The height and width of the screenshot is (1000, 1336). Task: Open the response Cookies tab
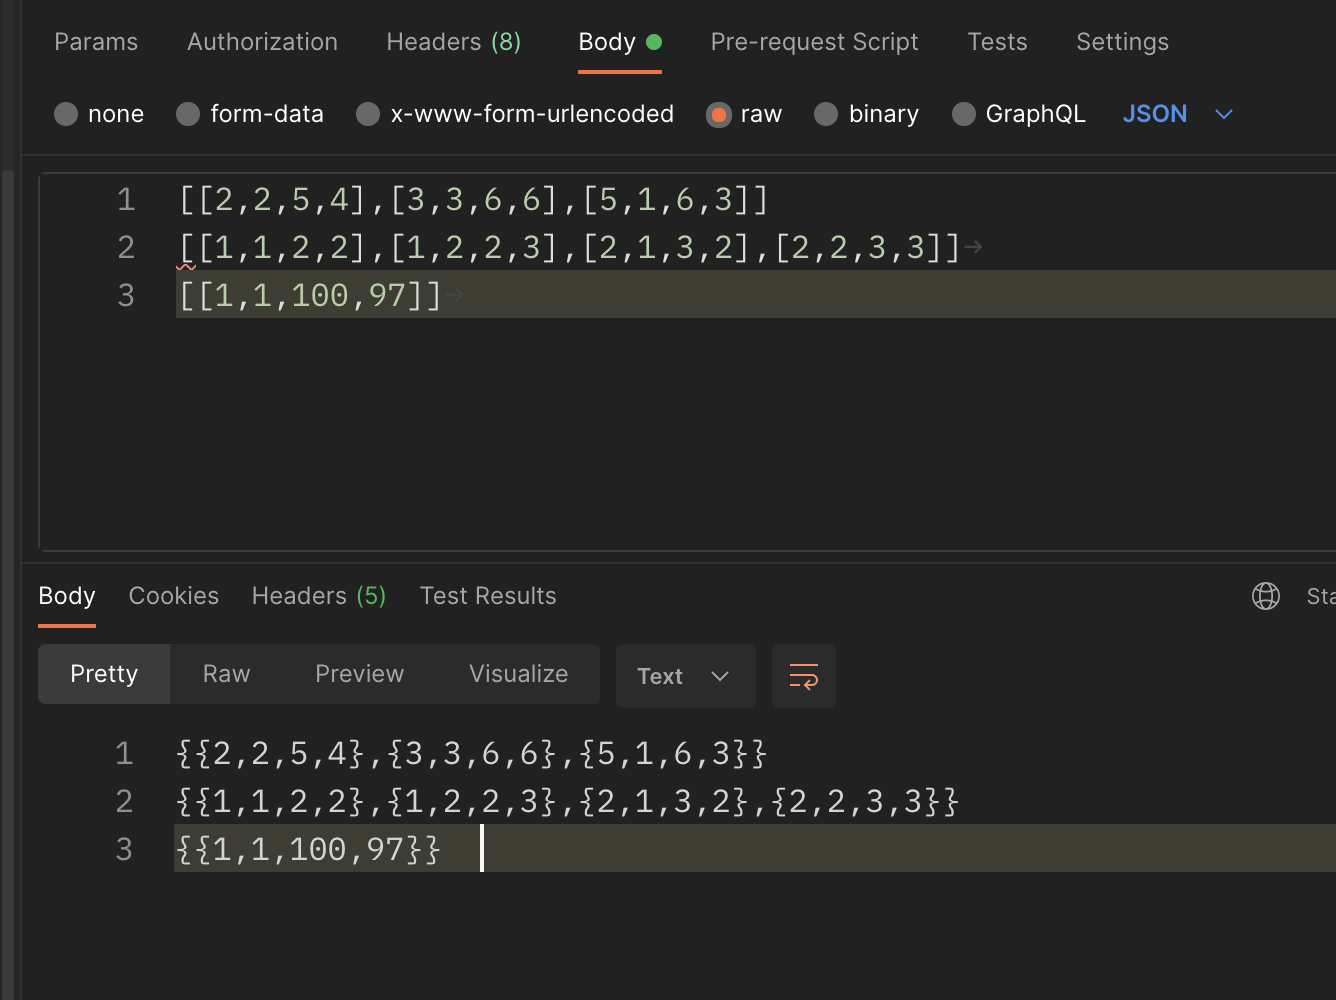(x=174, y=596)
